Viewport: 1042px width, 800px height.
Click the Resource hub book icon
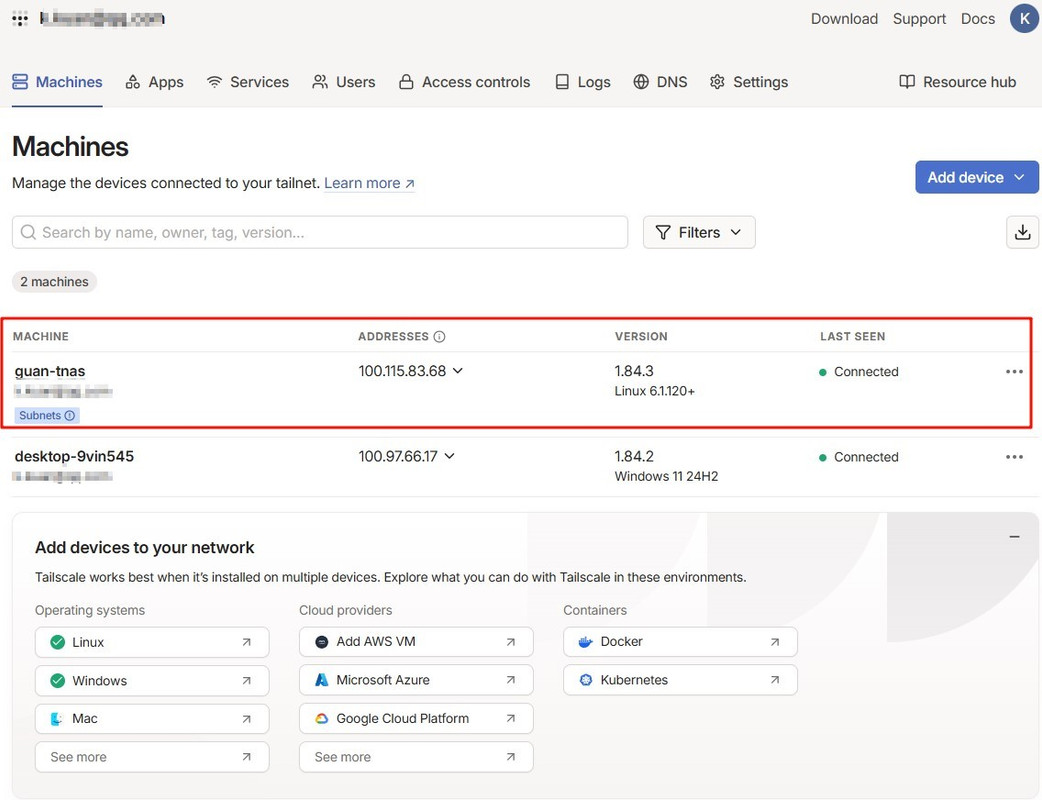(907, 82)
